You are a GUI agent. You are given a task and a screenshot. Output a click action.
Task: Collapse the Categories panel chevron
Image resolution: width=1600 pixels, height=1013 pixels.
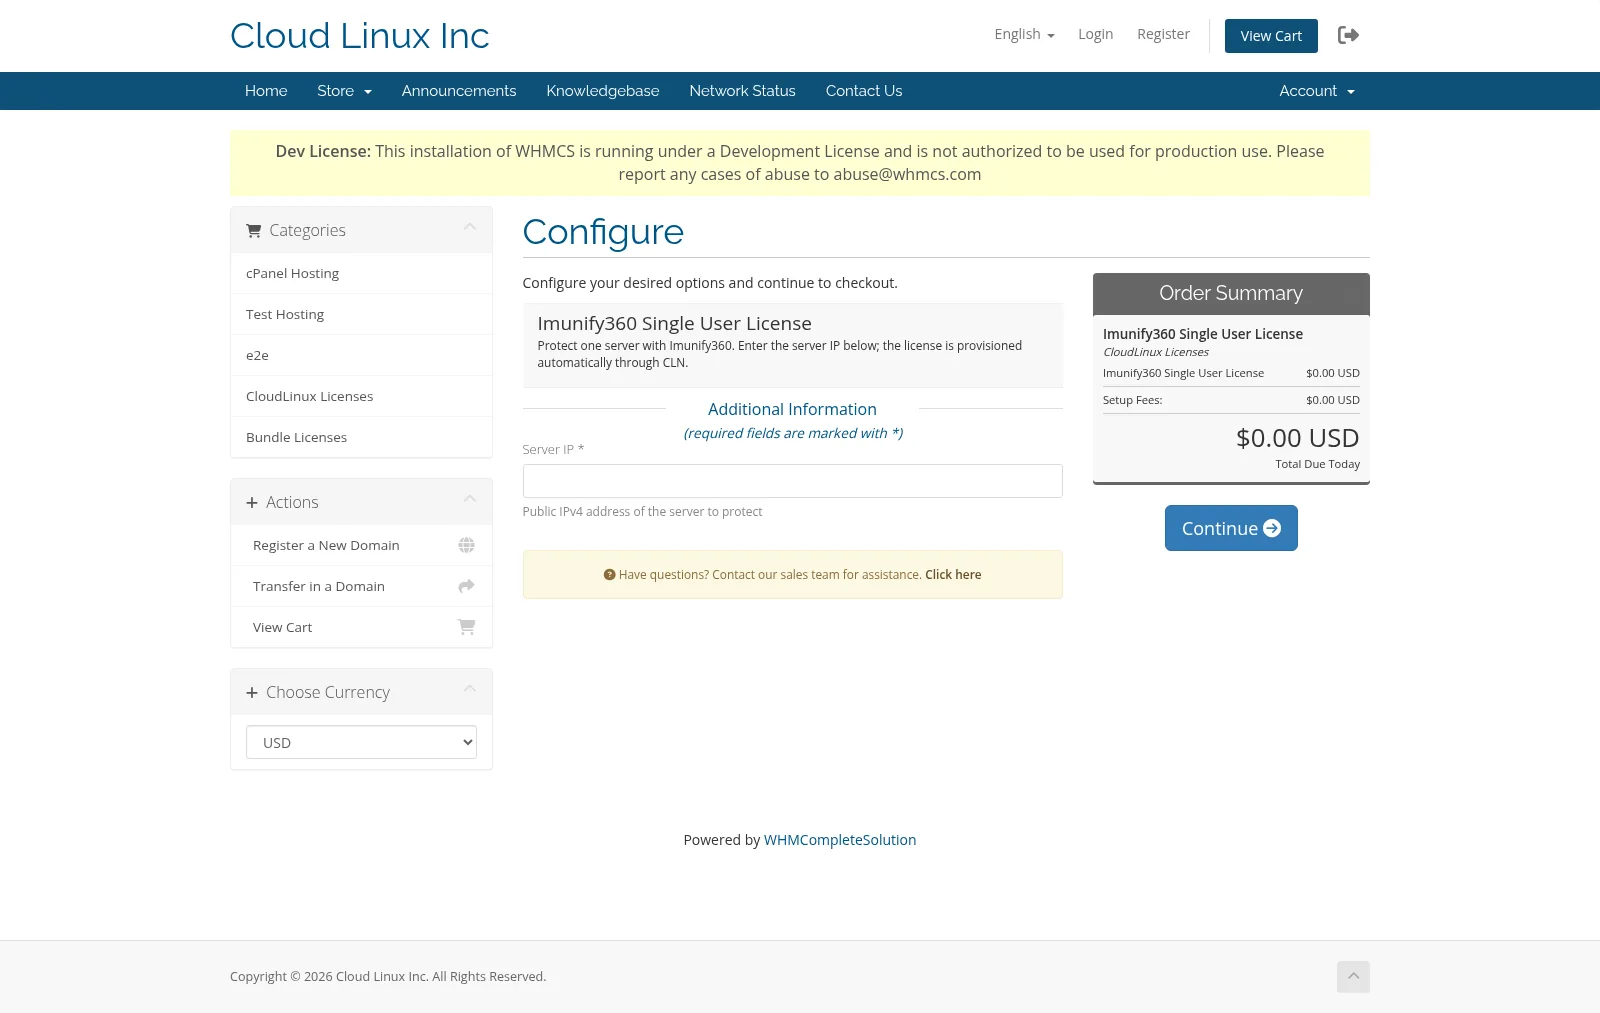[x=470, y=227]
